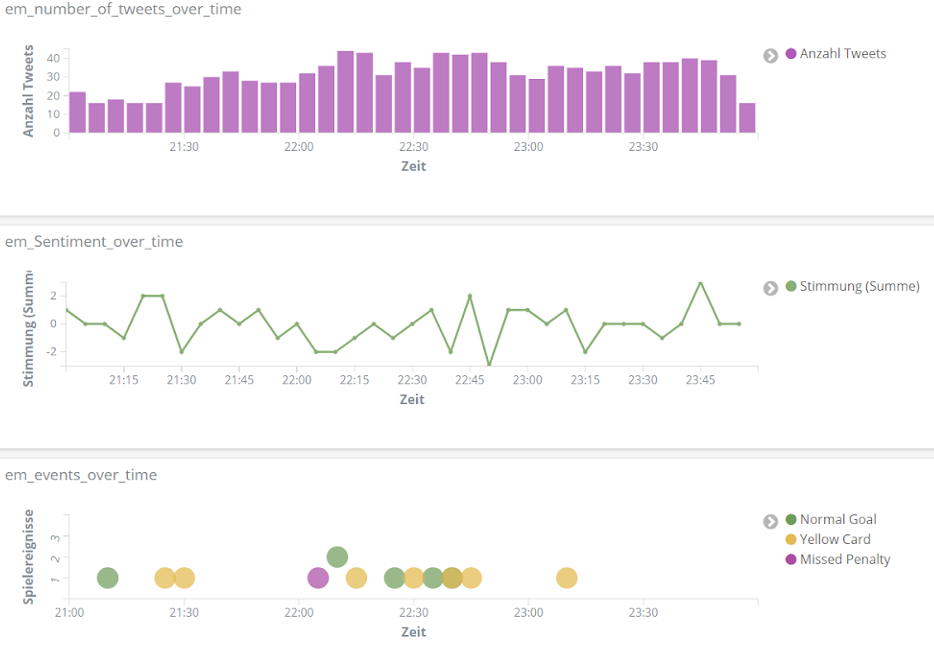The height and width of the screenshot is (662, 934).
Task: Click the last short bar in tweets histogram
Action: (x=747, y=118)
